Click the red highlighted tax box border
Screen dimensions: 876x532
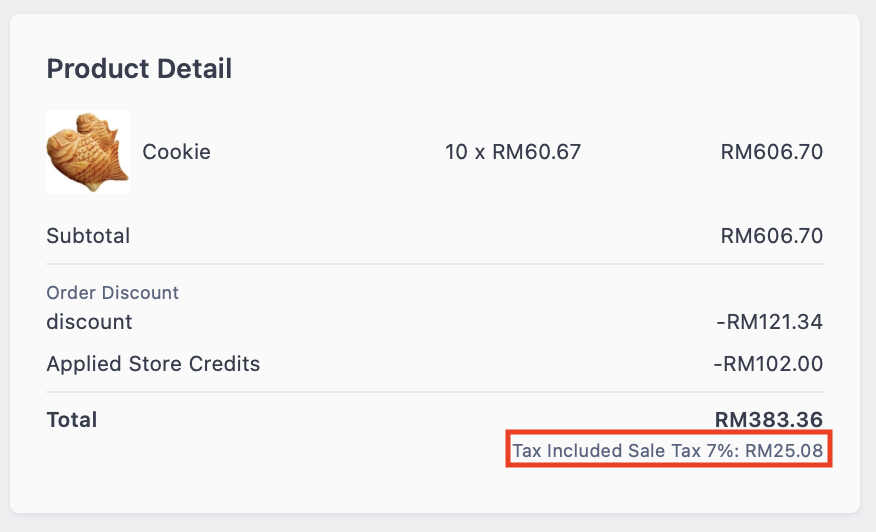(669, 431)
